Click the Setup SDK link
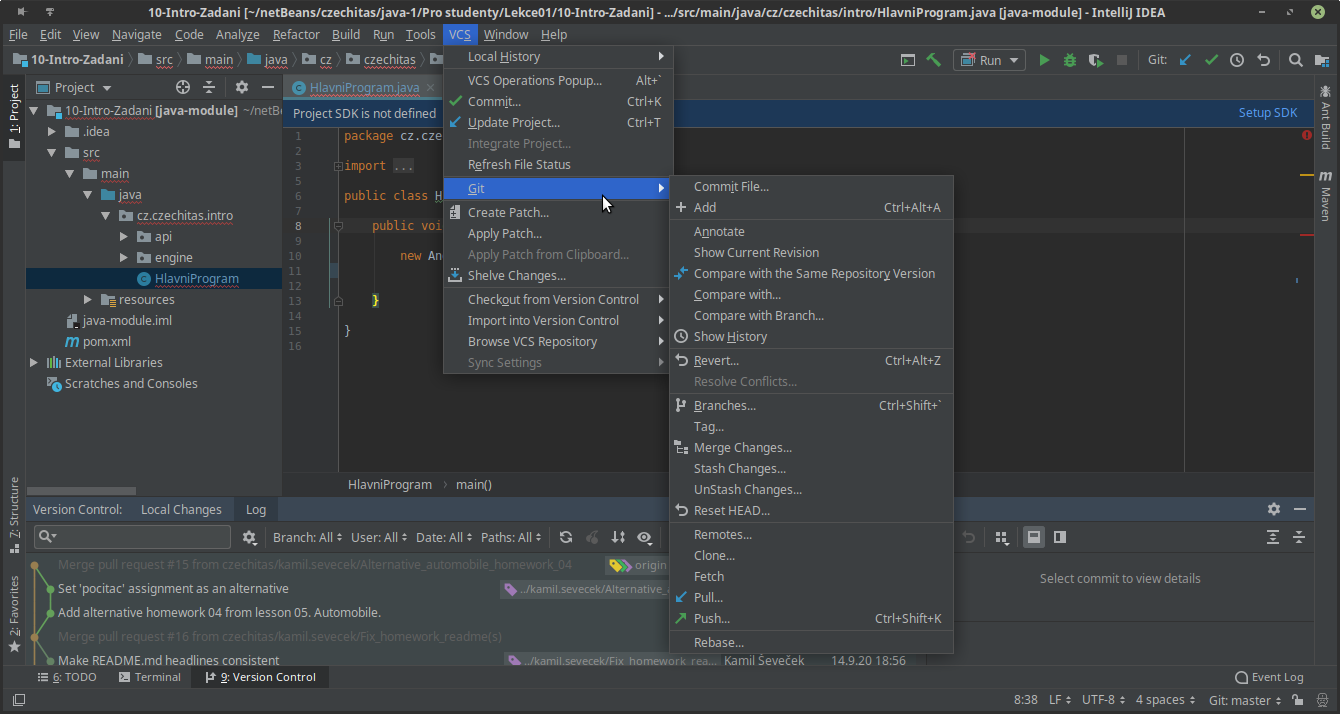This screenshot has width=1340, height=714. 1267,113
